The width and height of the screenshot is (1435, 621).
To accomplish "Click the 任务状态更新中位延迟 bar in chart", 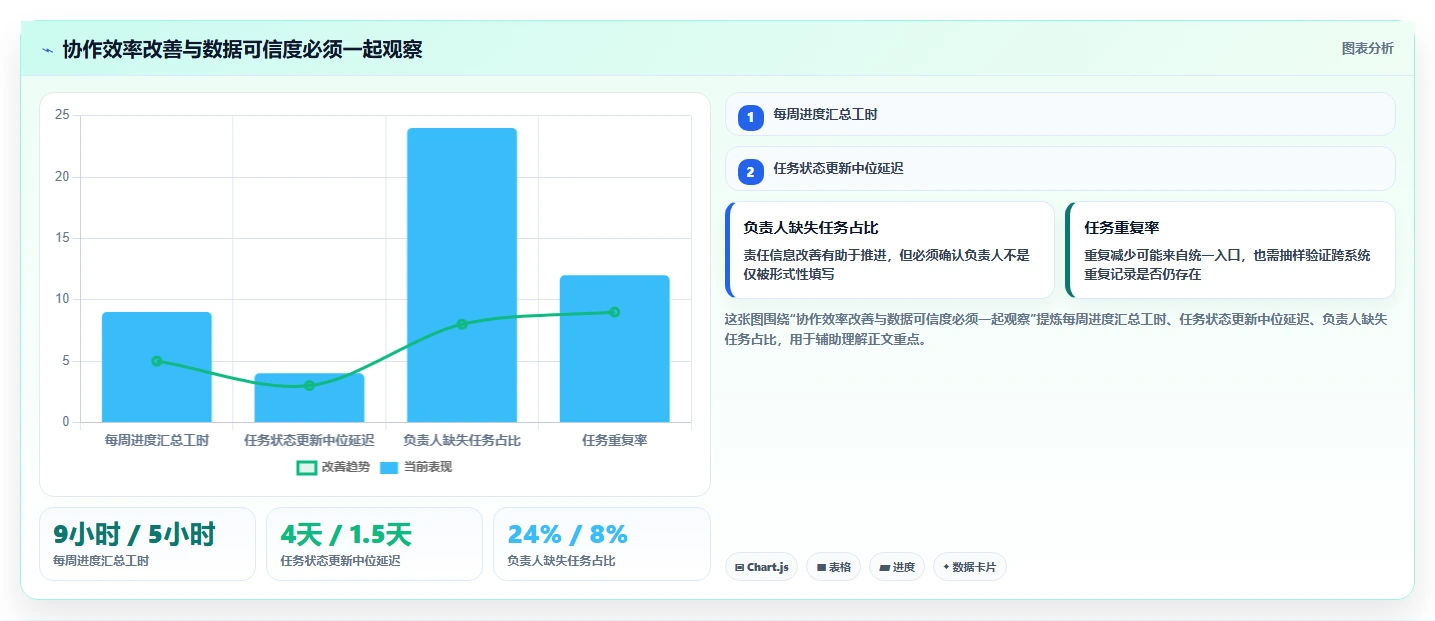I will click(x=309, y=398).
